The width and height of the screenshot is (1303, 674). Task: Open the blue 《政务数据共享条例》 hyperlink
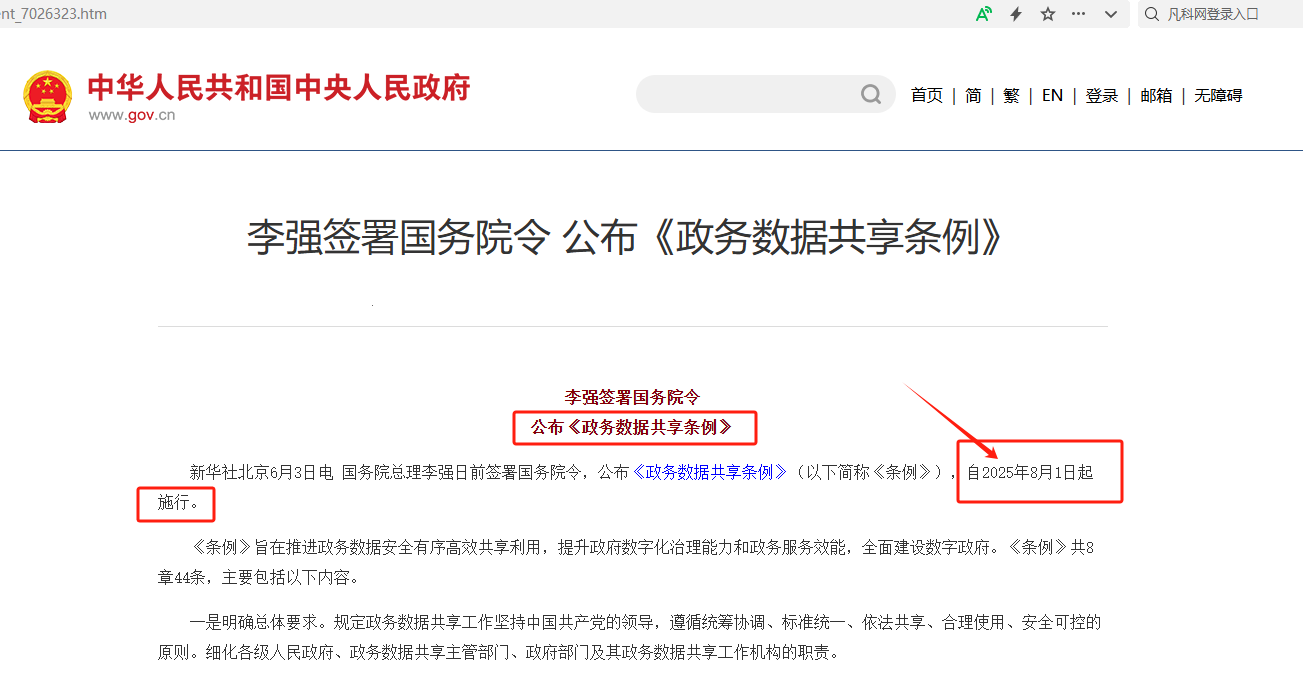tap(710, 472)
